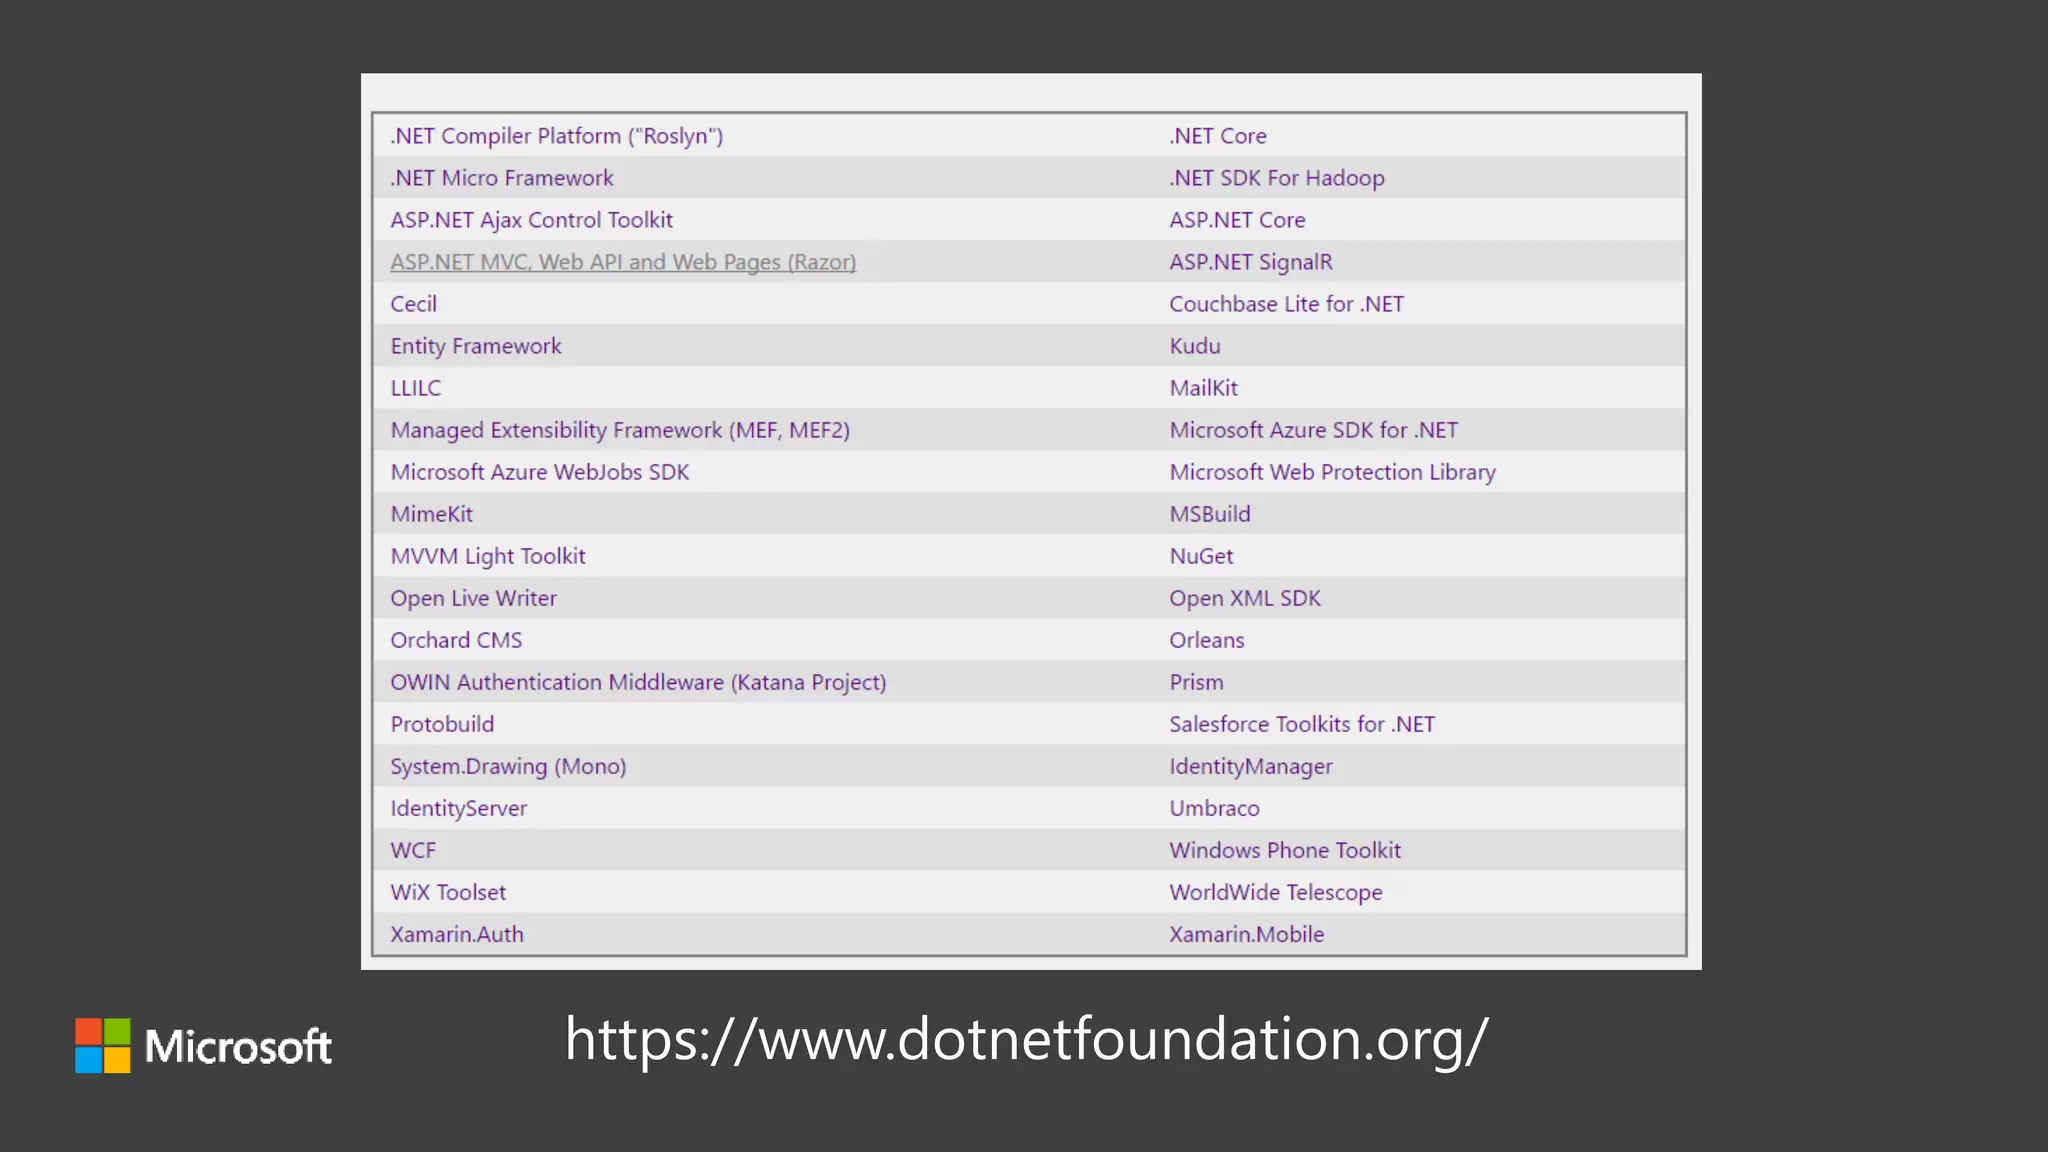
Task: Open the IdentityServer link
Action: pos(458,808)
